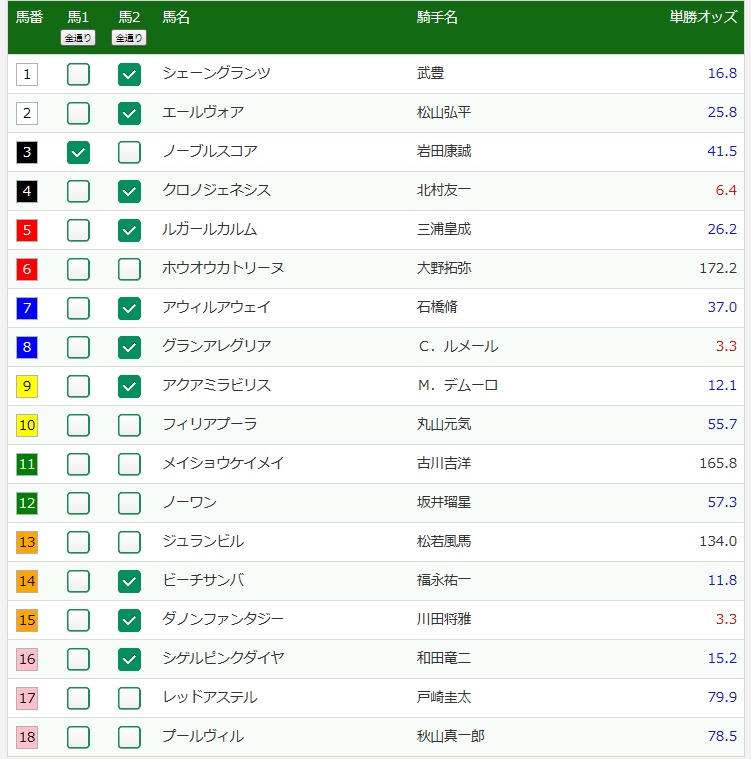Click the green number 11 badge

point(27,464)
